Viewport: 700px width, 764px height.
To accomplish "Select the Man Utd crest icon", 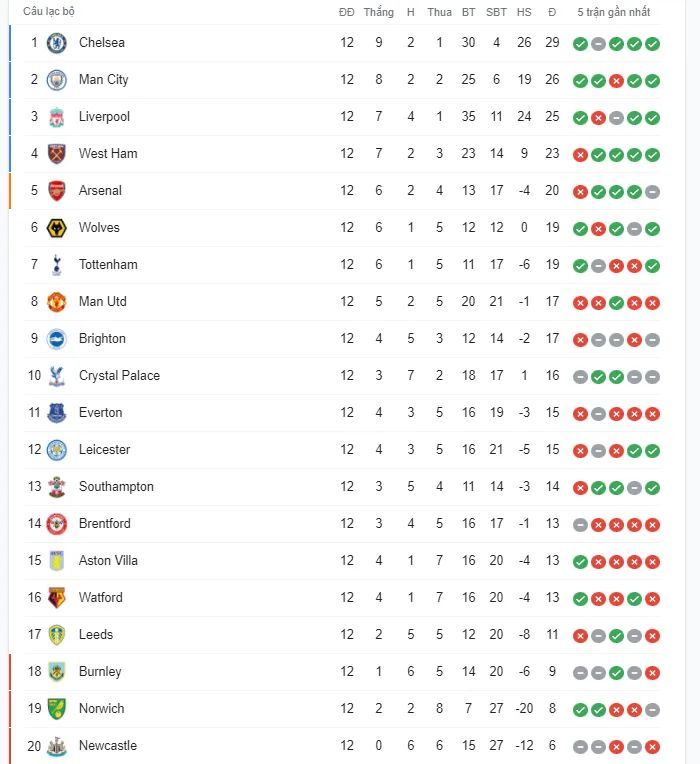I will [x=56, y=302].
